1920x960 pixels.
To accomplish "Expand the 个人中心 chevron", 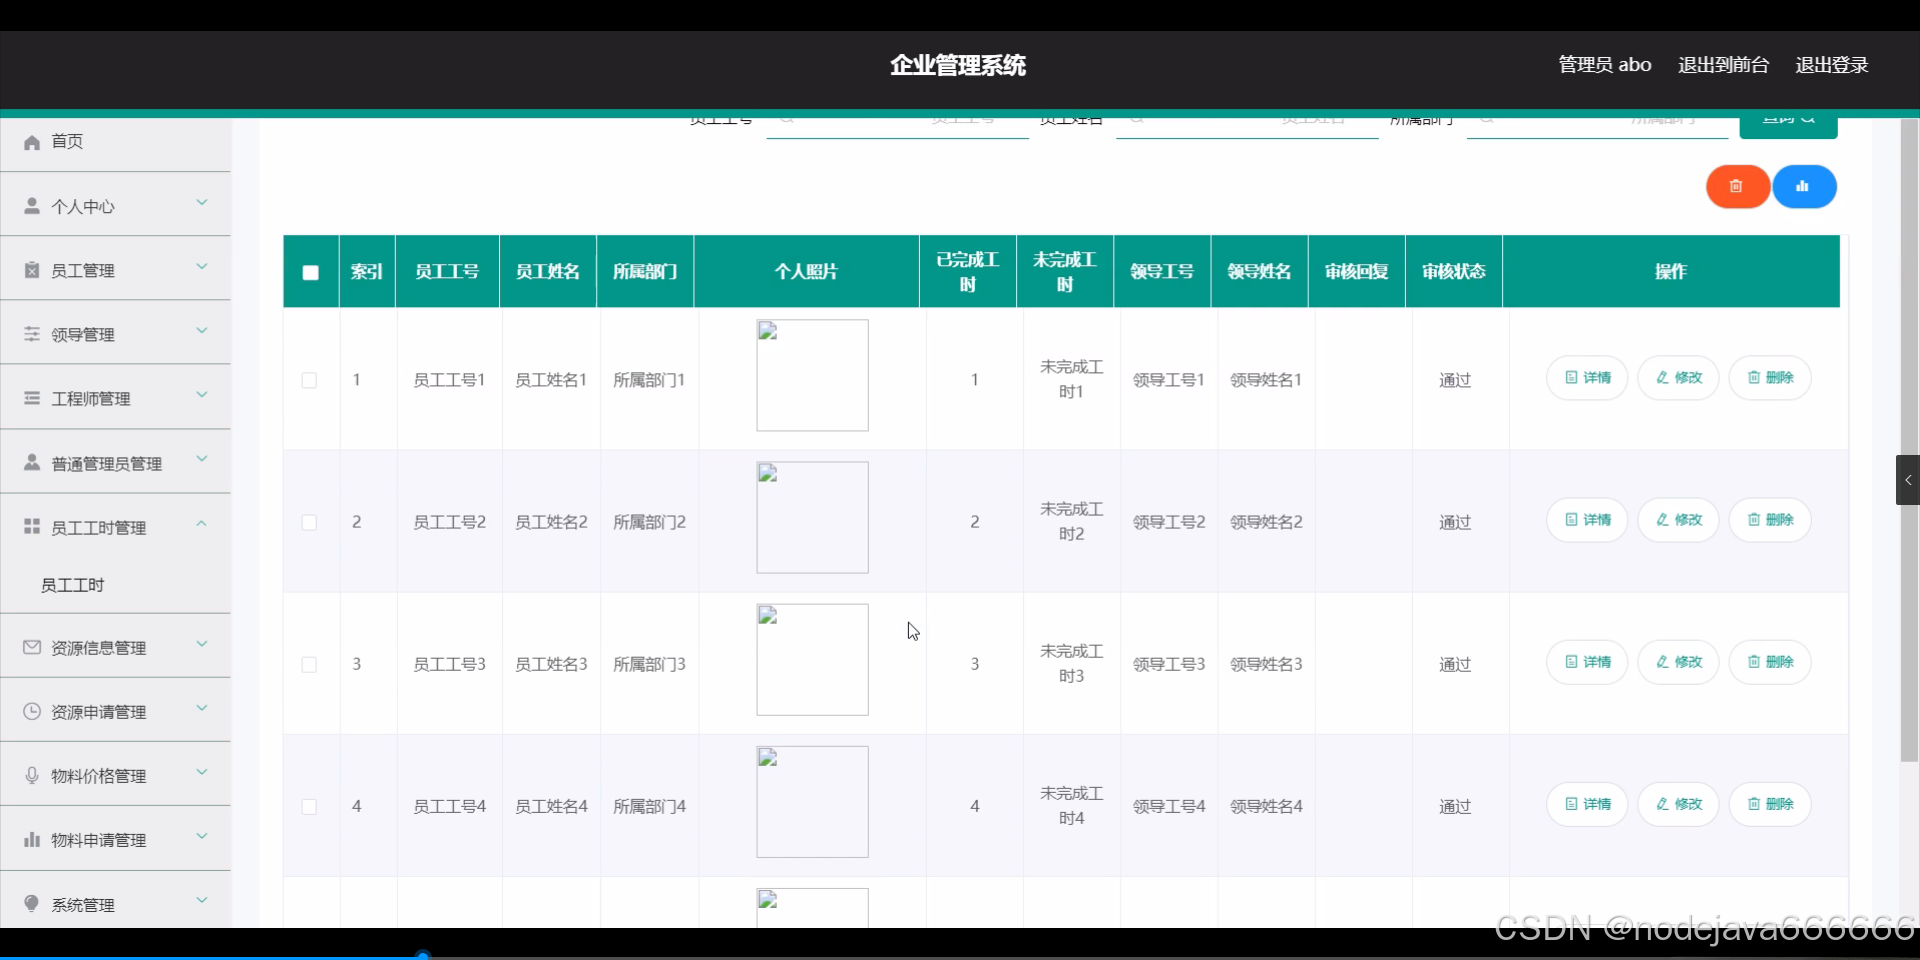I will [202, 203].
